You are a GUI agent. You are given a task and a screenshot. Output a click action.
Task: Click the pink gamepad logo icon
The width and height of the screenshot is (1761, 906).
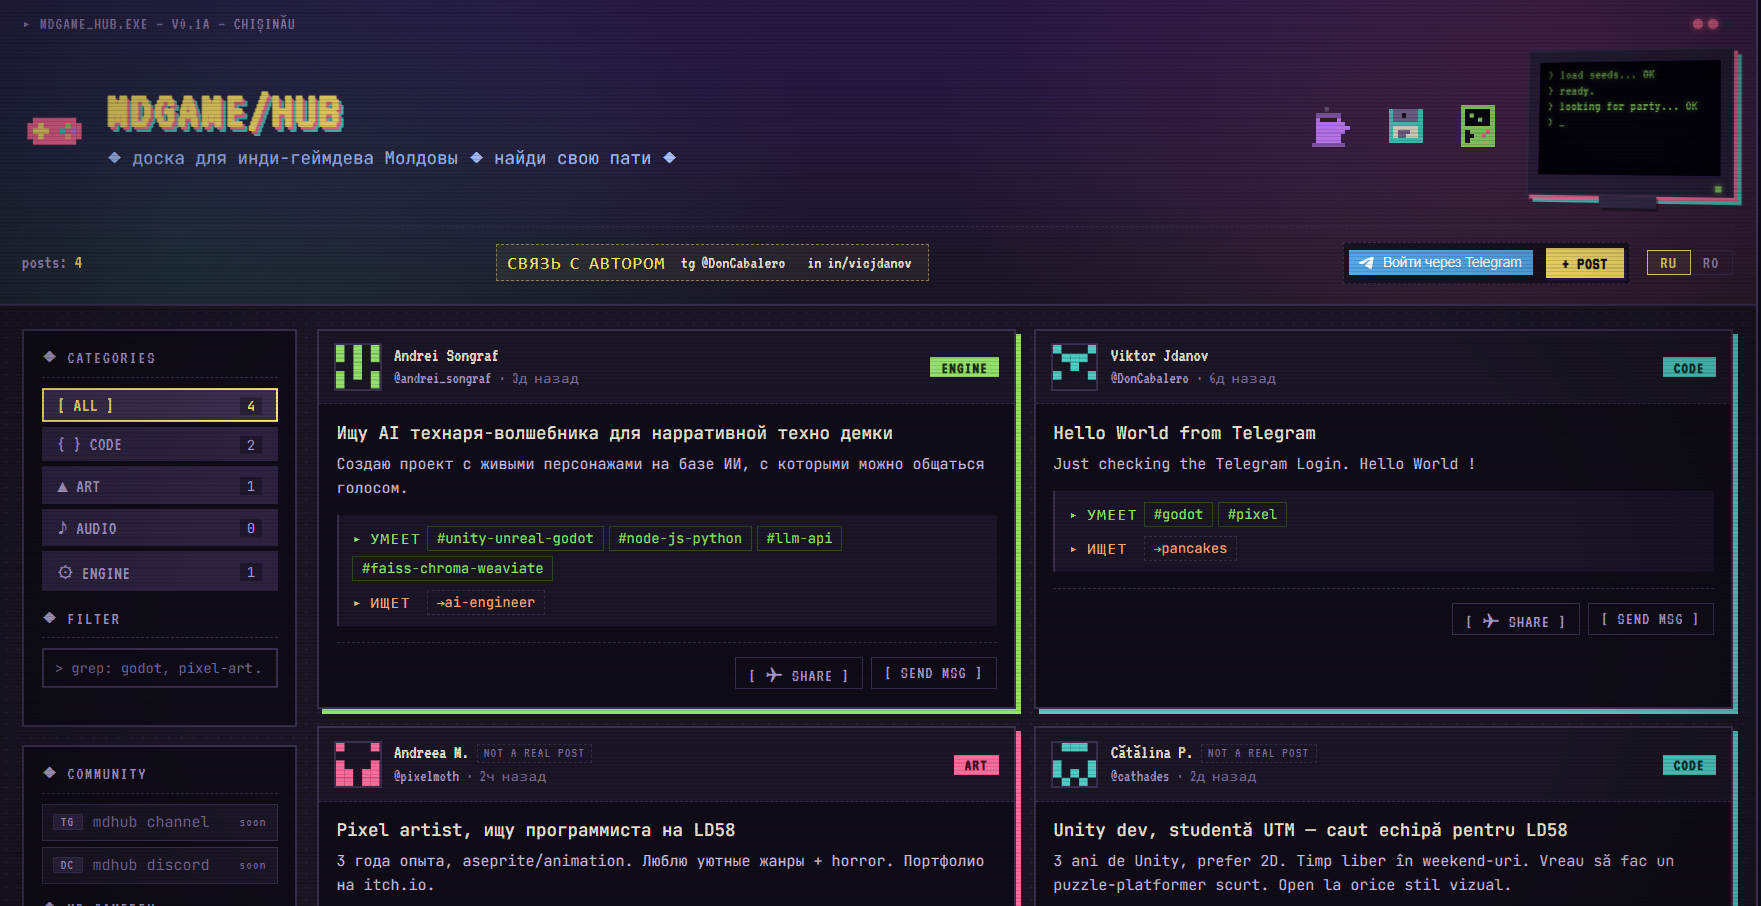[x=54, y=130]
